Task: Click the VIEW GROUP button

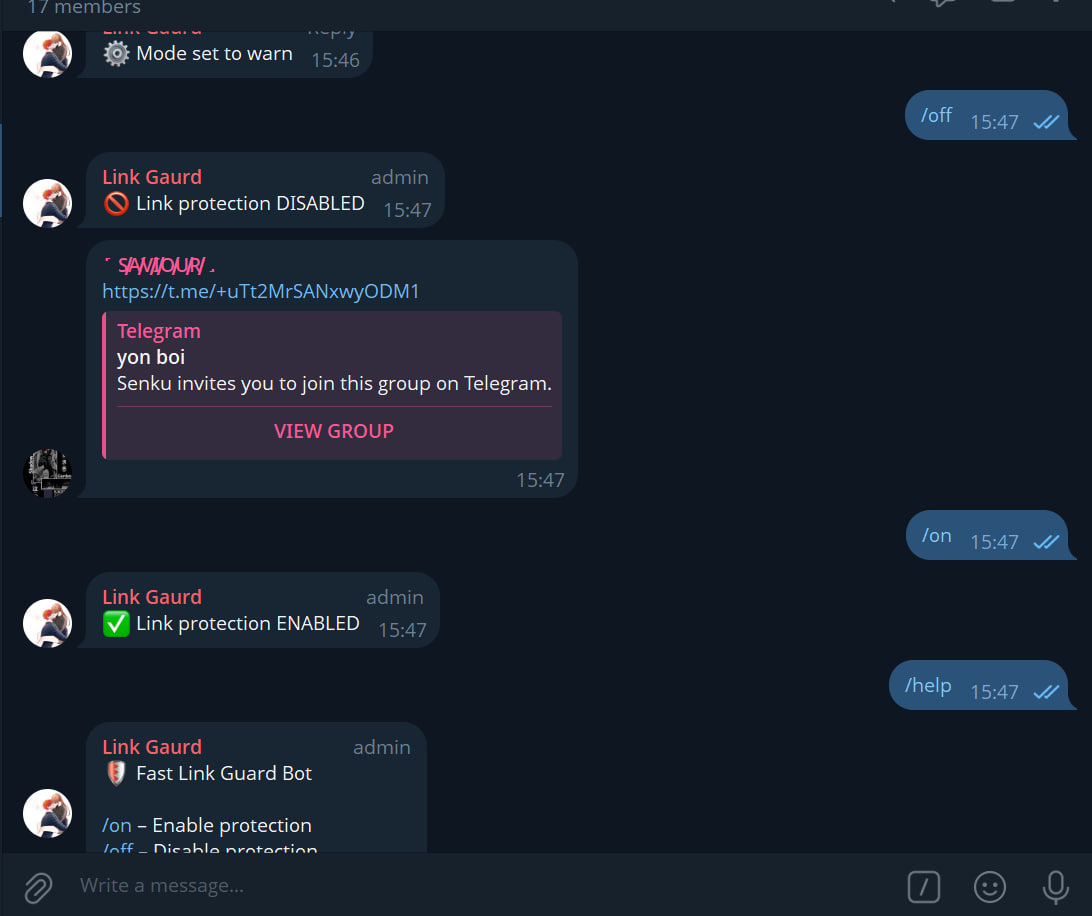Action: [334, 431]
